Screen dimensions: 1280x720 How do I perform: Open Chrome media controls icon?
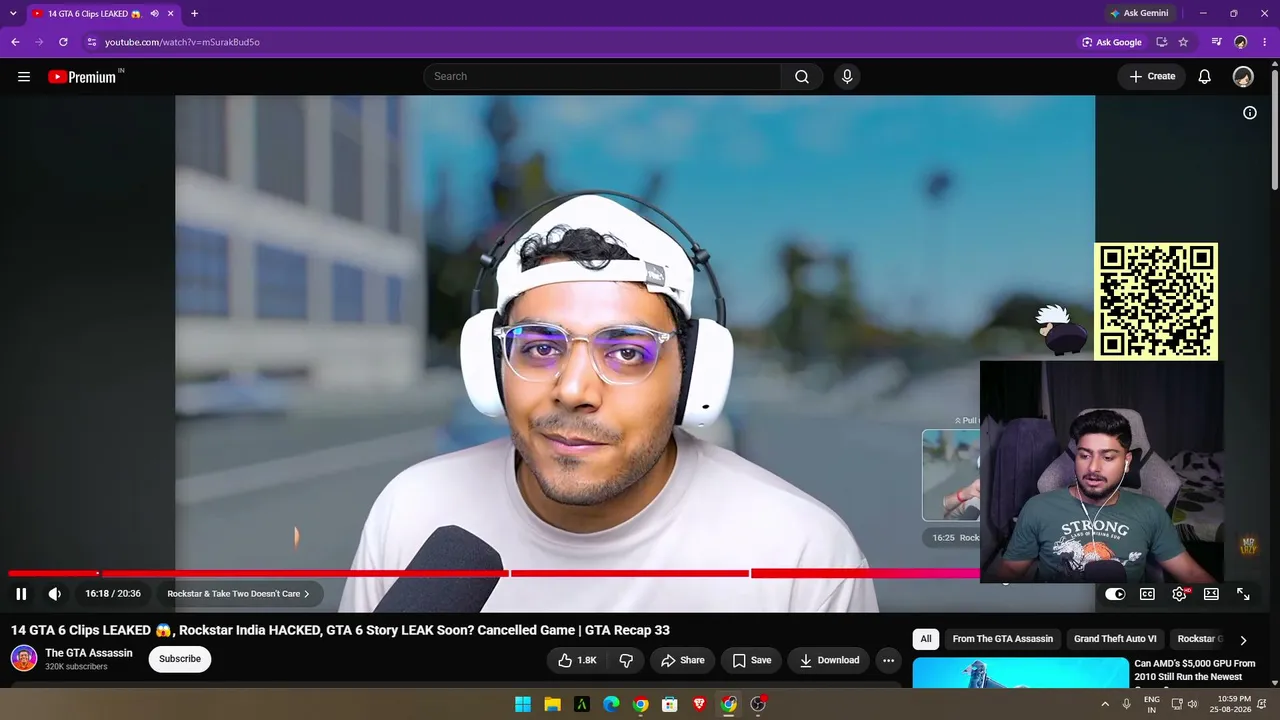pos(1216,42)
